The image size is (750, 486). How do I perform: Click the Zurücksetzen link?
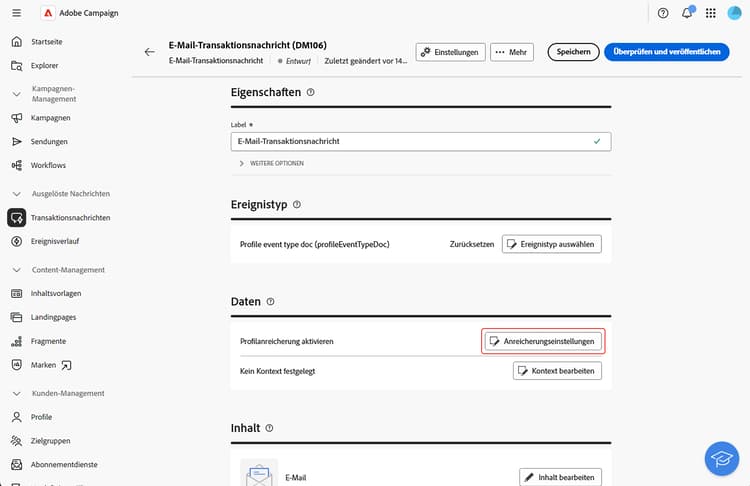[x=470, y=244]
